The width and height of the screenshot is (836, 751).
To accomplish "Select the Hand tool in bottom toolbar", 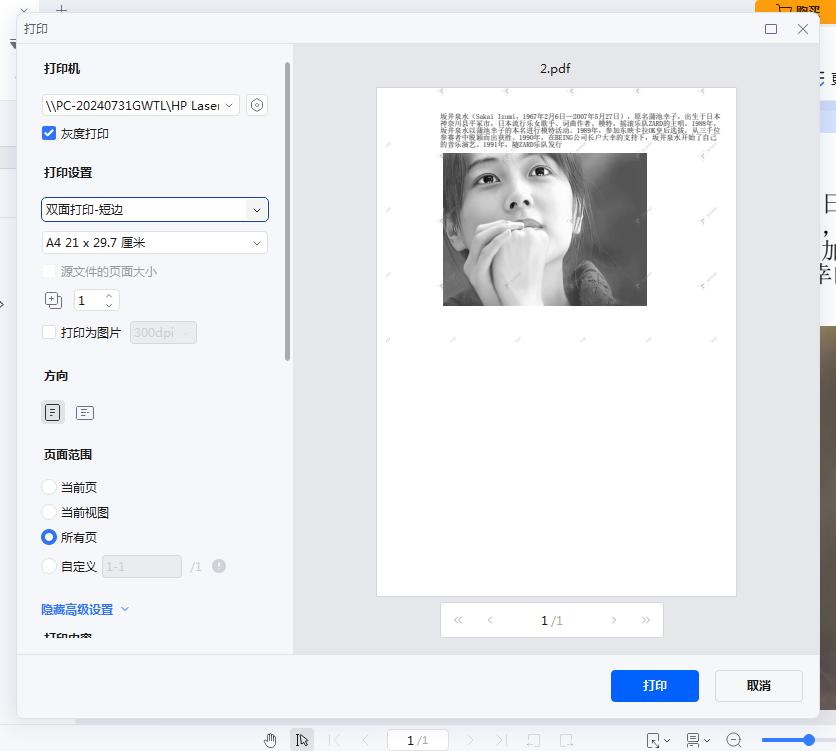I will point(270,738).
